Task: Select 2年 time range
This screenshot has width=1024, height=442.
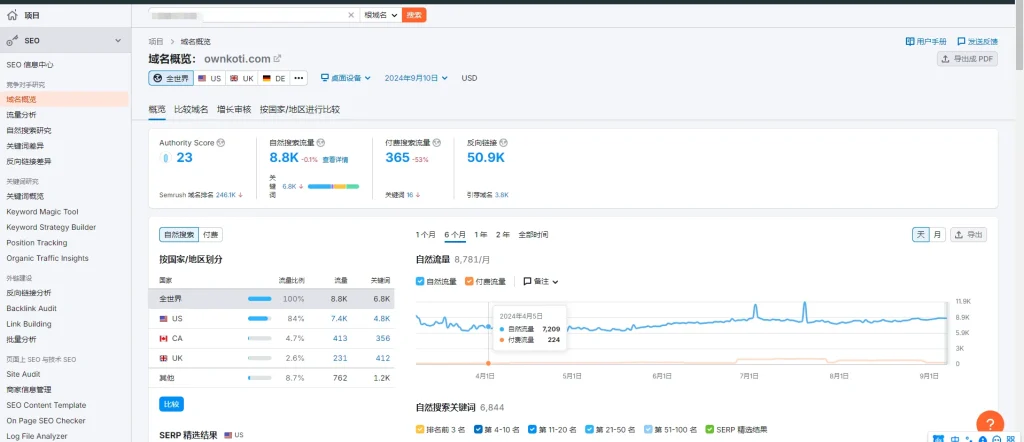Action: (x=503, y=234)
